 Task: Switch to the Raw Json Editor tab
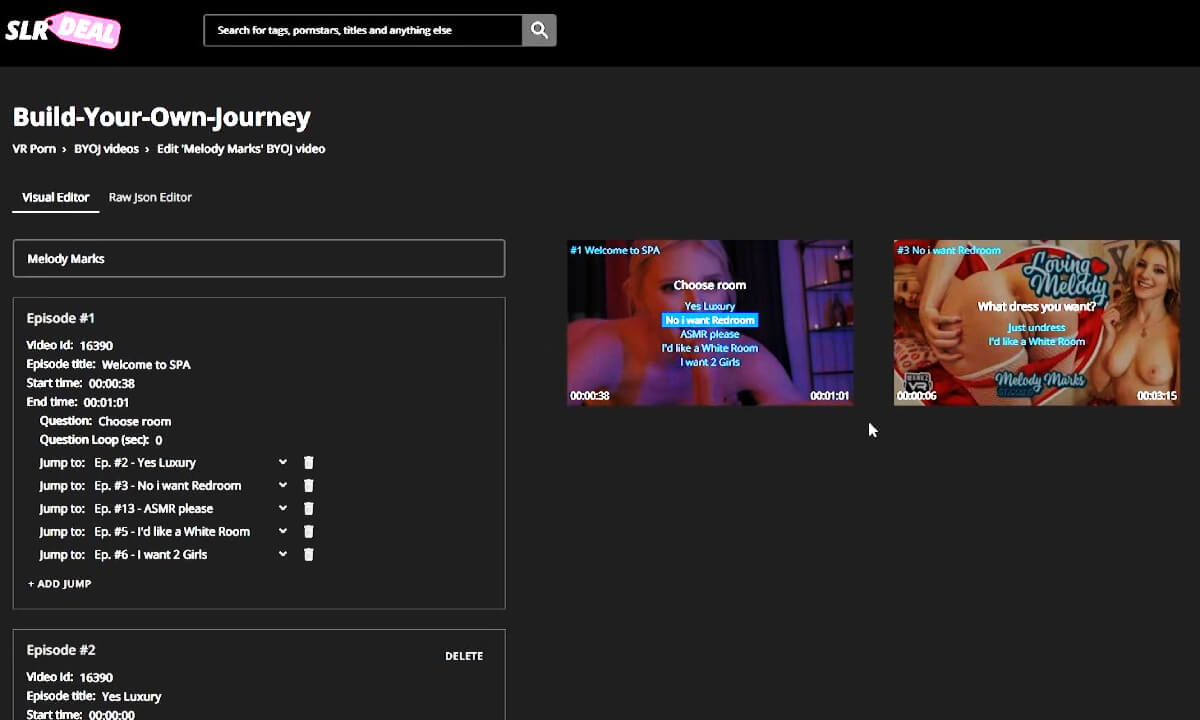[150, 197]
